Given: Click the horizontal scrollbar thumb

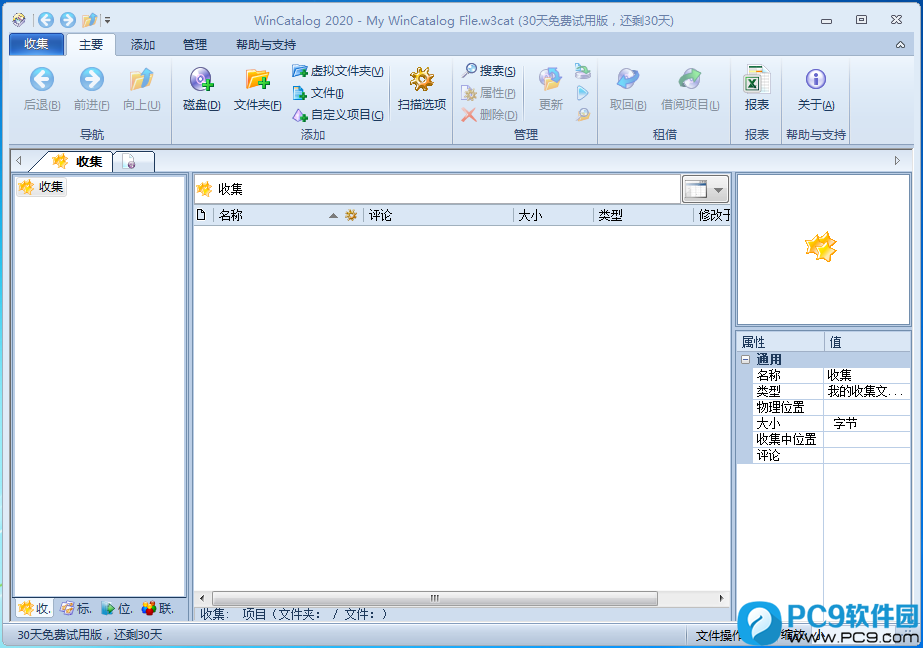Looking at the screenshot, I should 434,599.
